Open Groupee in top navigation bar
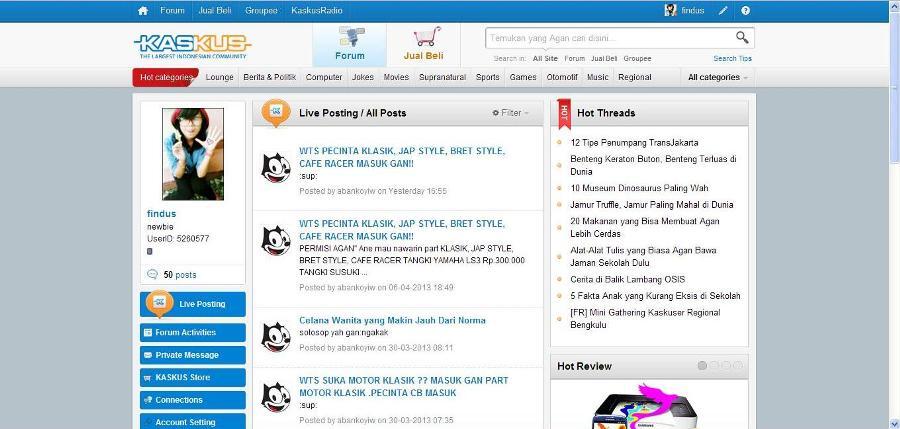900x429 pixels. pyautogui.click(x=261, y=10)
